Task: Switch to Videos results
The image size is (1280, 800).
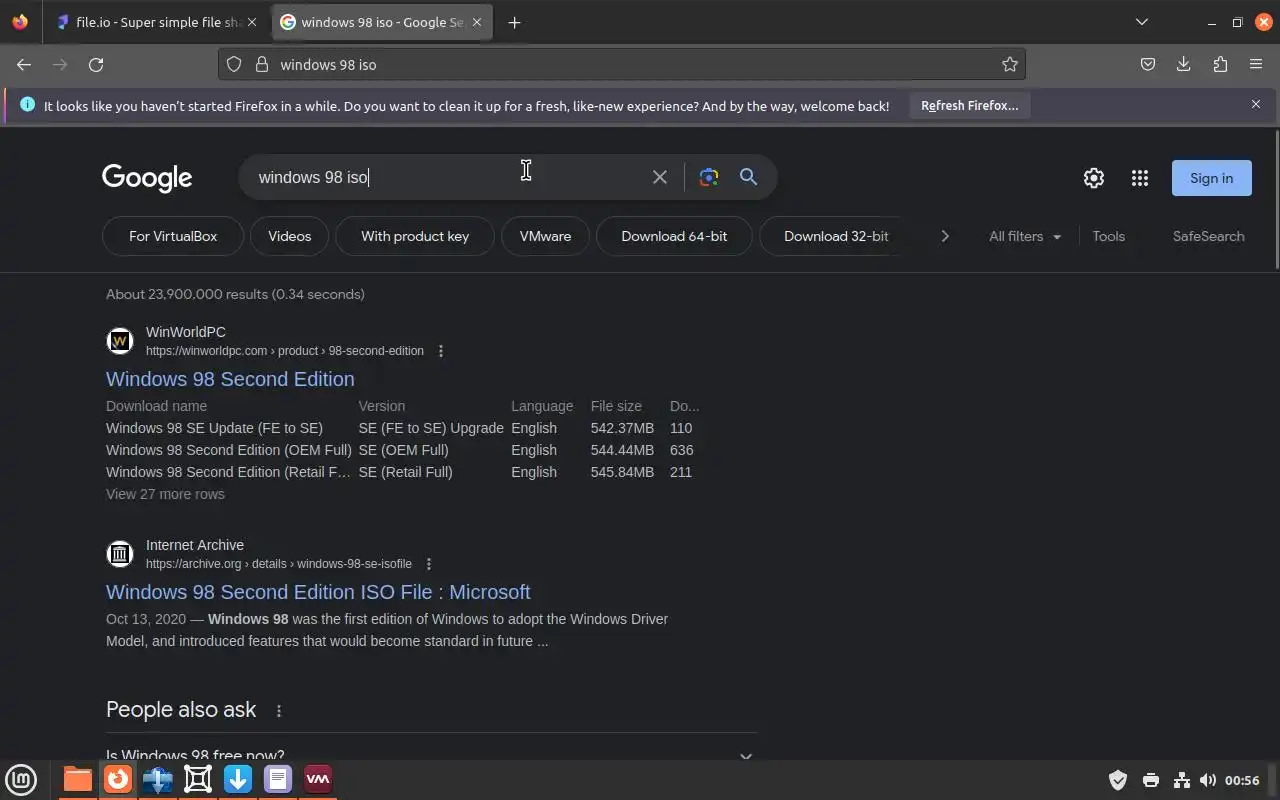Action: click(290, 236)
